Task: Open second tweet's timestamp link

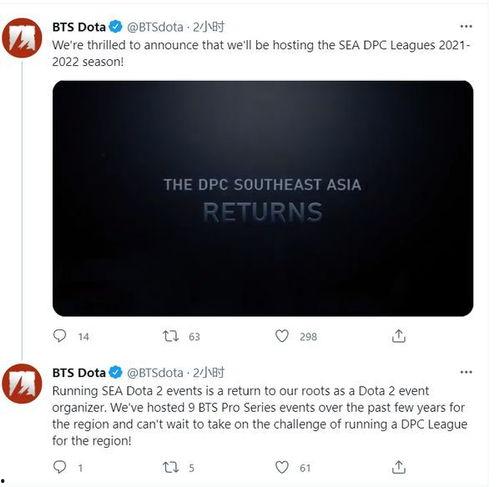Action: tap(209, 373)
